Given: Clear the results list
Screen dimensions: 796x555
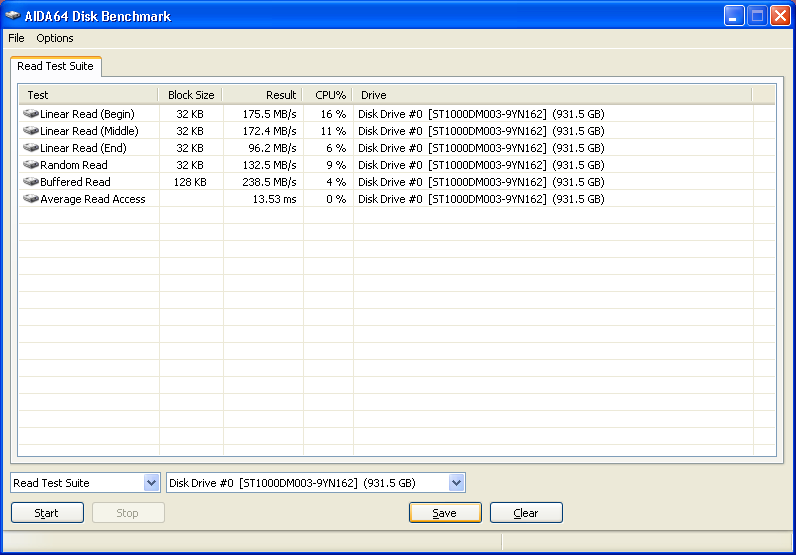Looking at the screenshot, I should pyautogui.click(x=526, y=513).
